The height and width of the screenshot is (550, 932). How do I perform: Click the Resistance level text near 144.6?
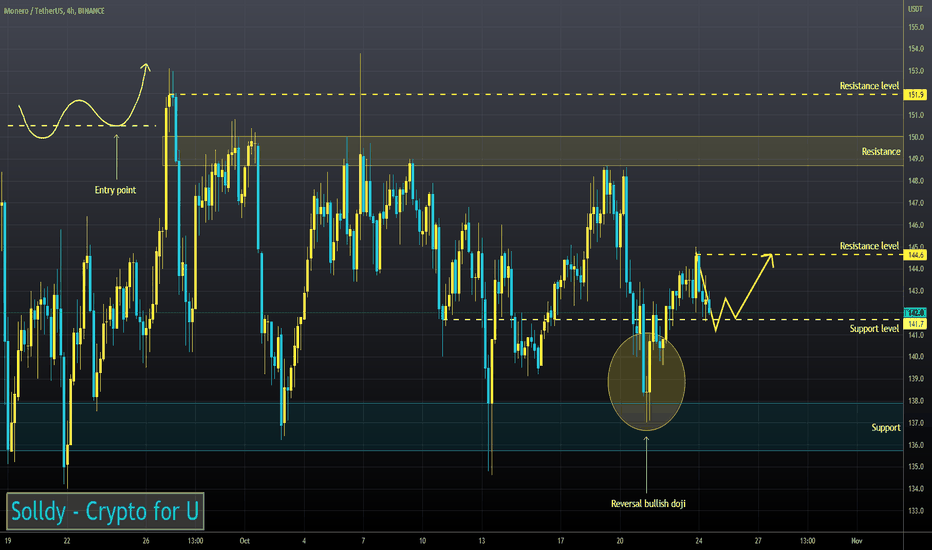869,246
